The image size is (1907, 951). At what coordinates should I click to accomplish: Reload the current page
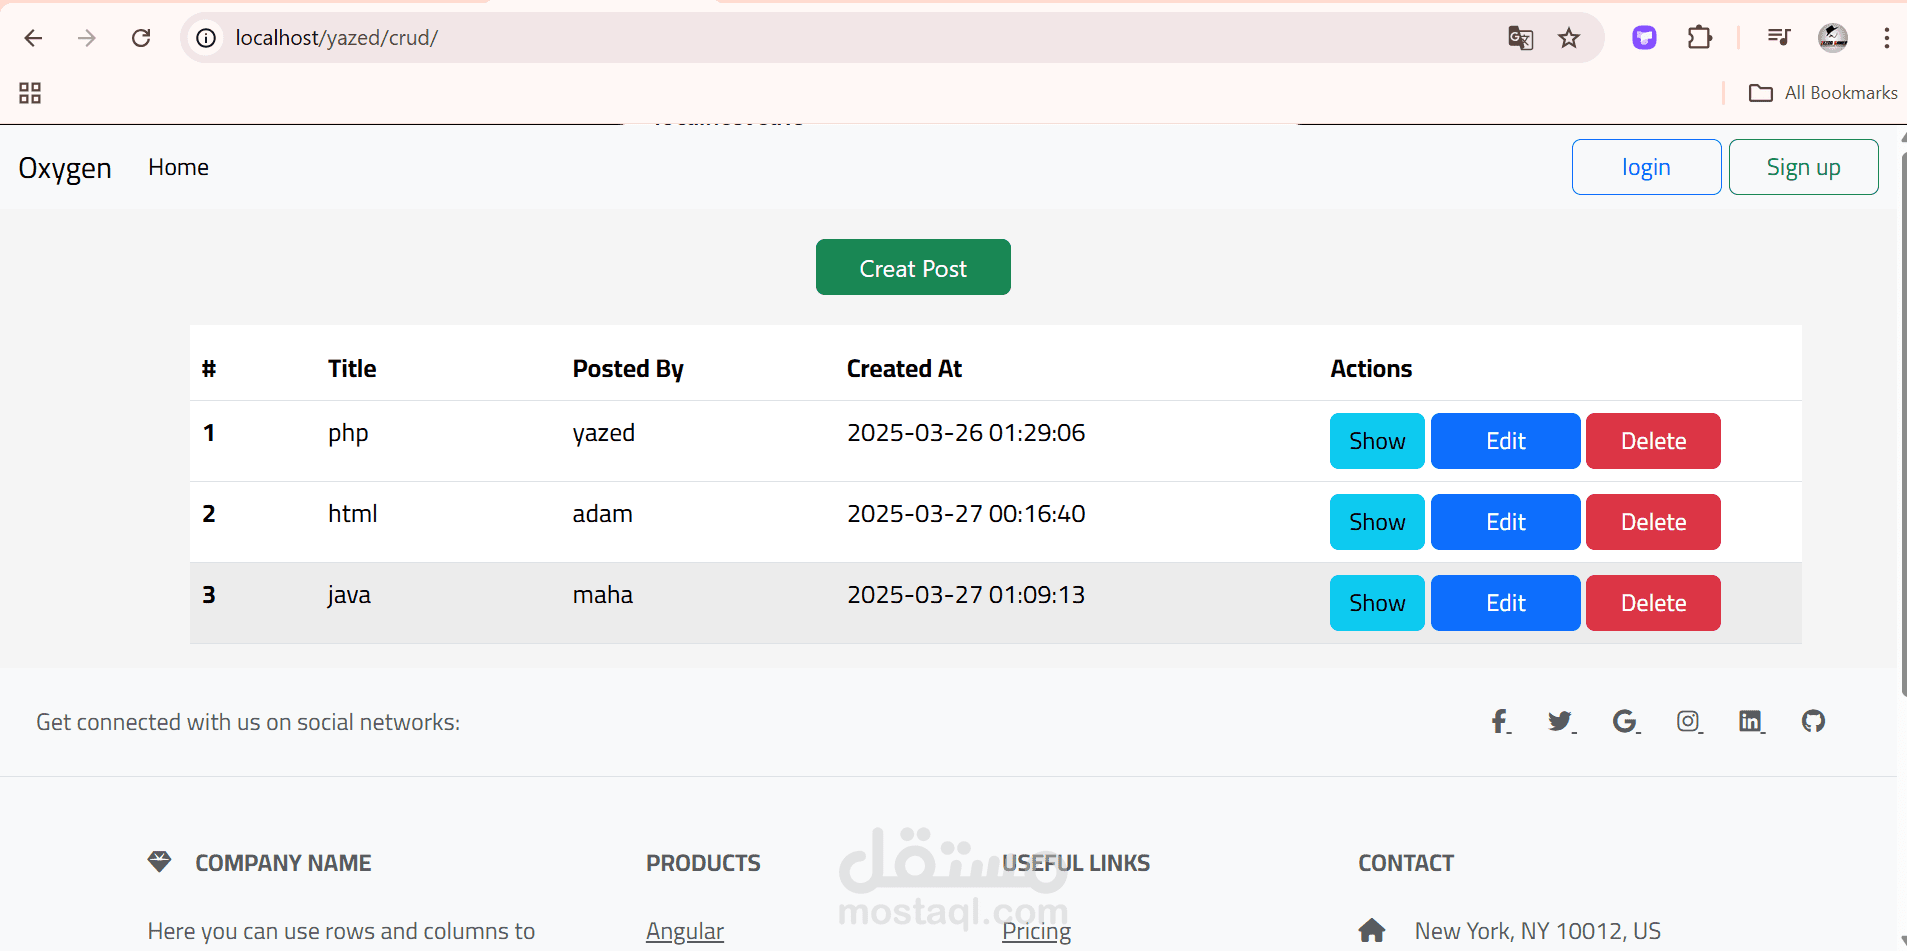click(141, 38)
